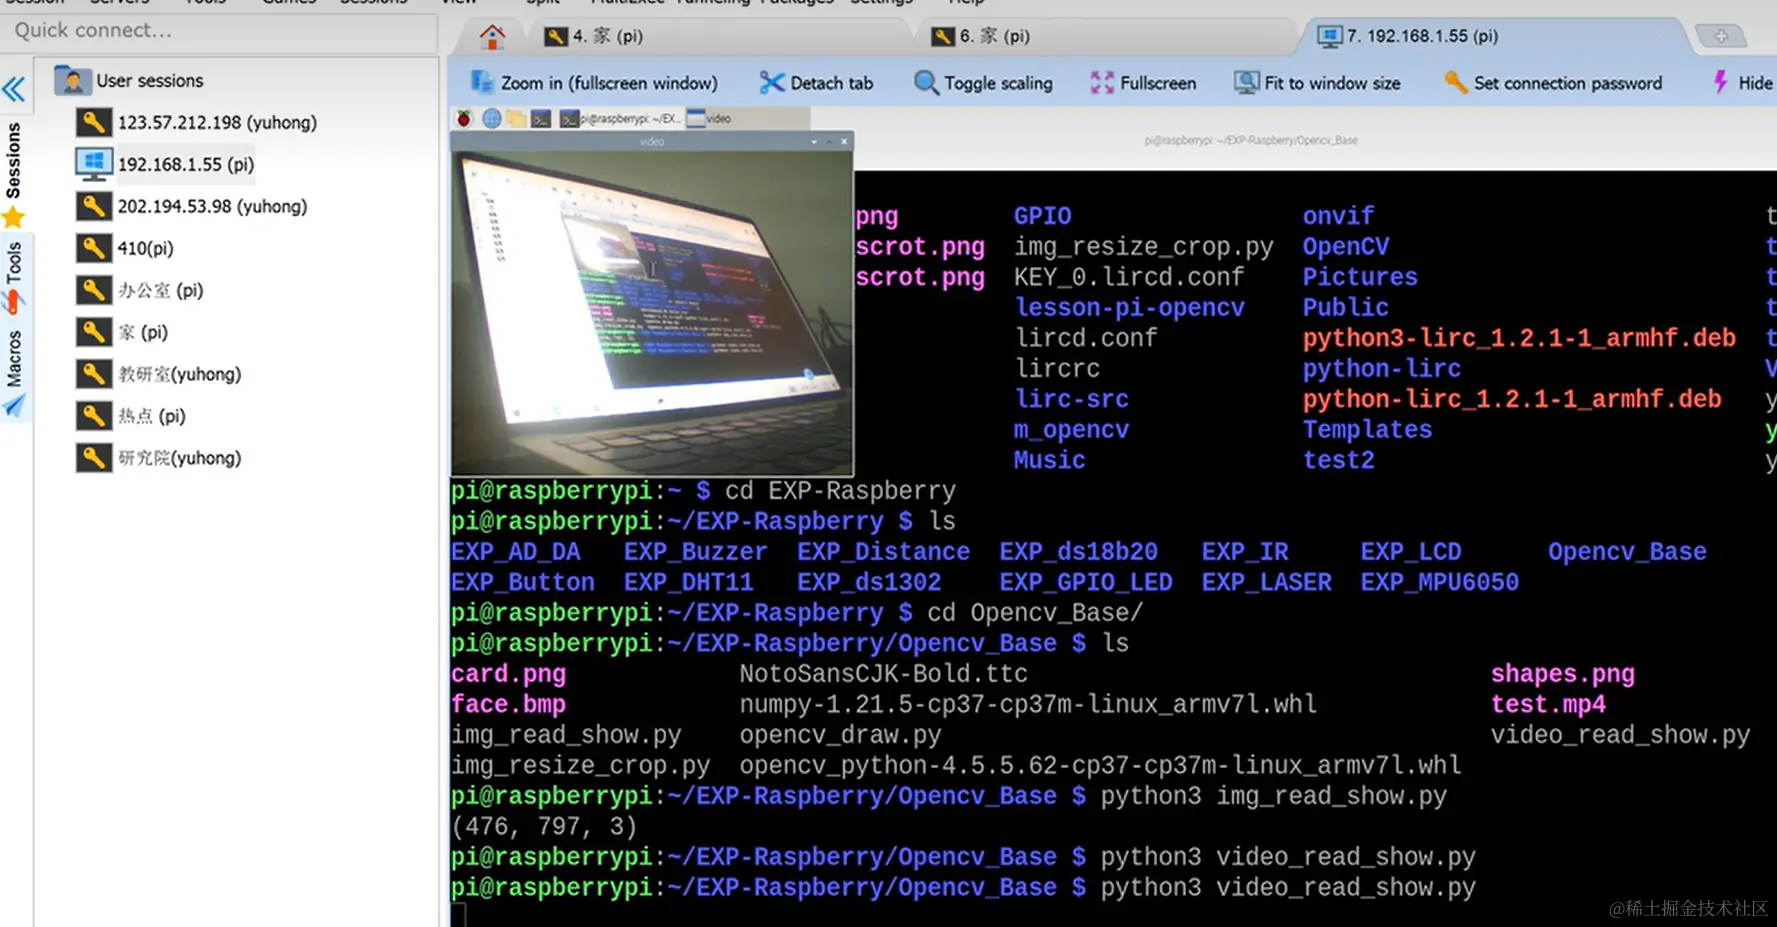Click the Detach tab label
1777x927 pixels.
click(832, 83)
